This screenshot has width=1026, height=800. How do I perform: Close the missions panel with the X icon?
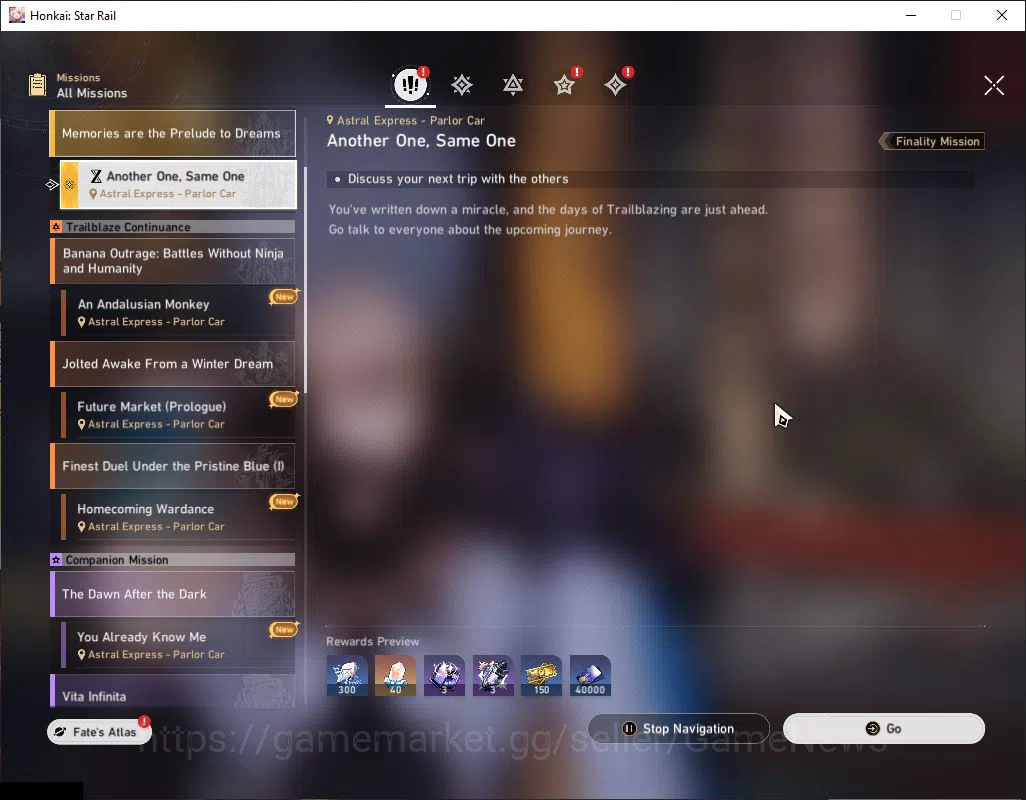pyautogui.click(x=994, y=85)
